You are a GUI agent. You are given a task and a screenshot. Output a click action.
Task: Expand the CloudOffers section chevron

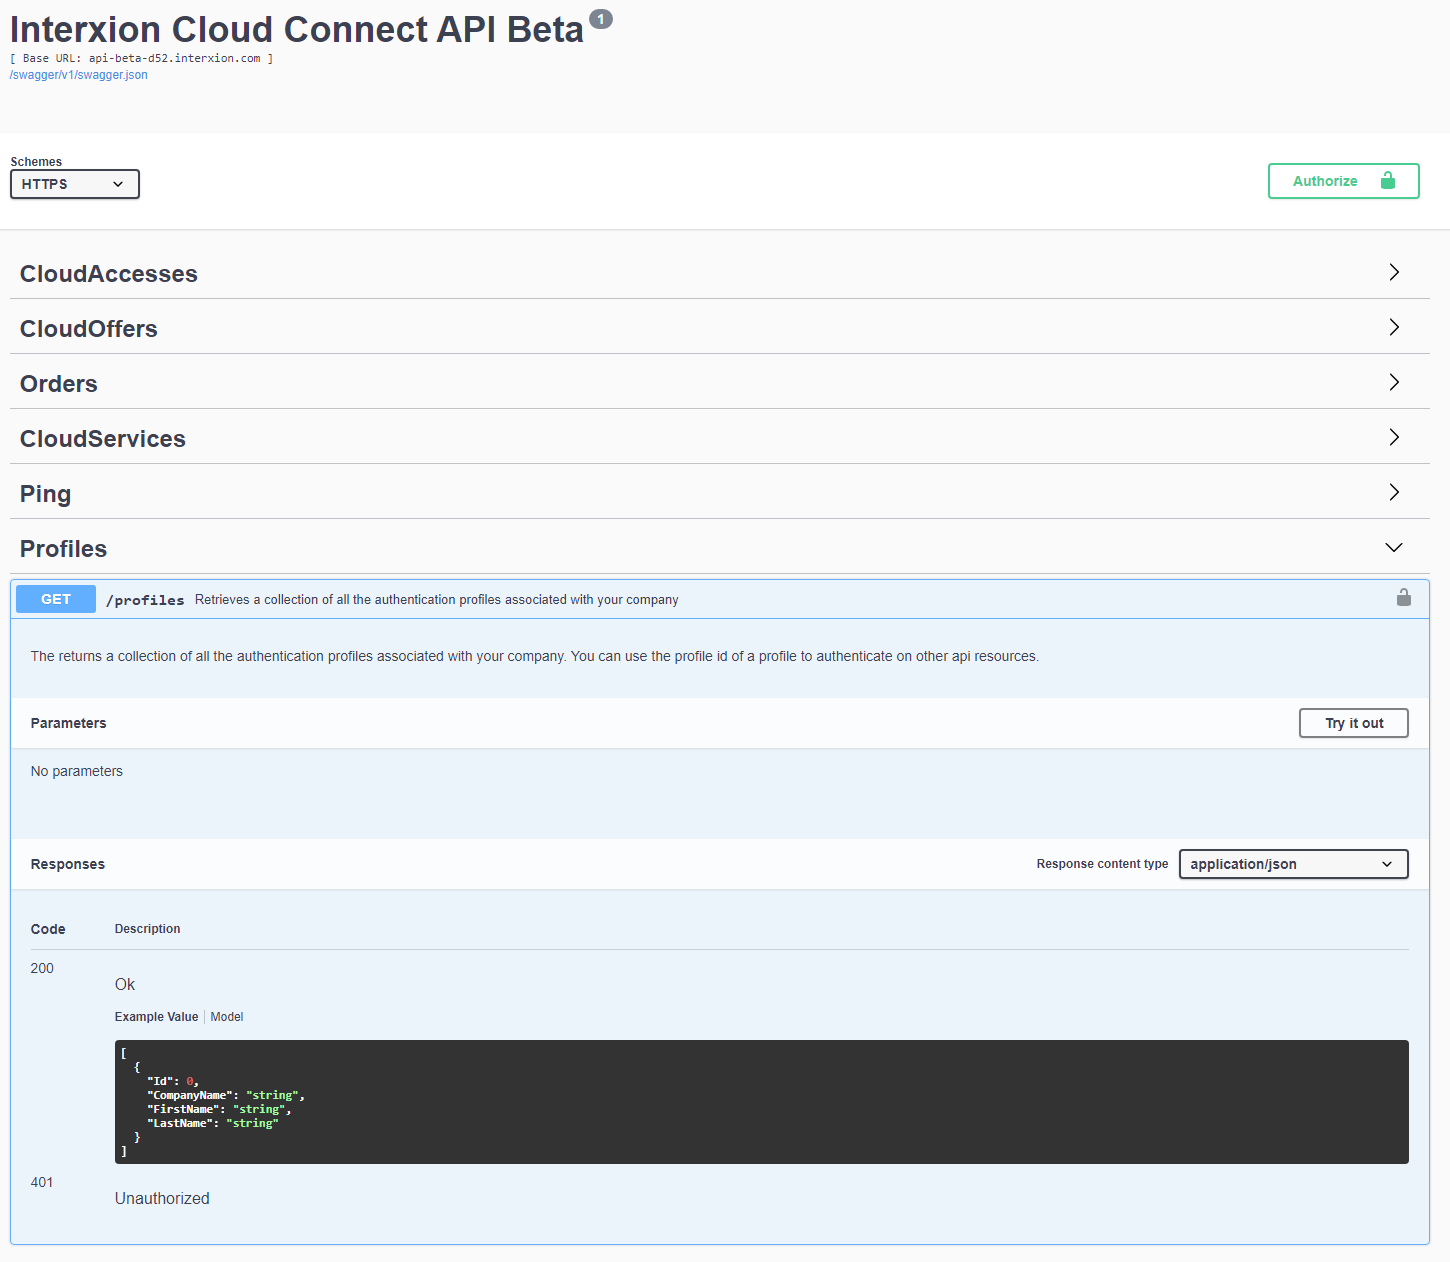pyautogui.click(x=1394, y=327)
